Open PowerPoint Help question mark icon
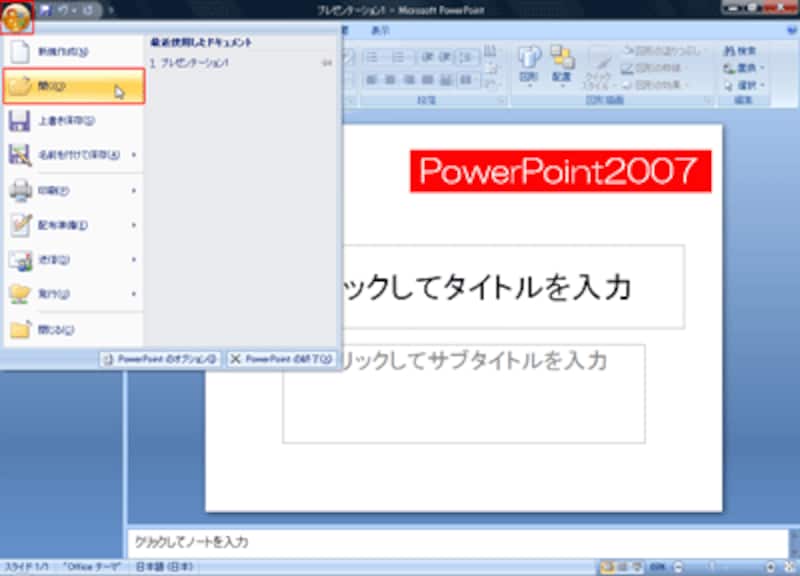The image size is (800, 576). (793, 31)
